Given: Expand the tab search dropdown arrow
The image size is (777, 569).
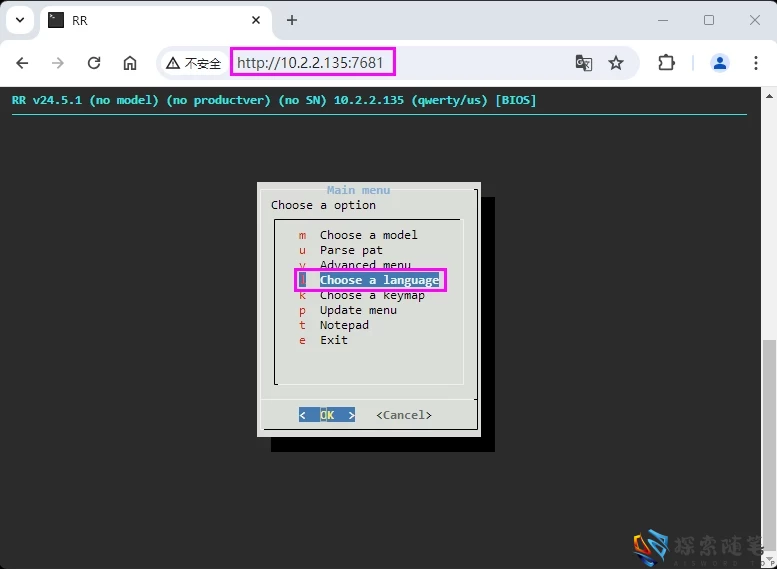Looking at the screenshot, I should pyautogui.click(x=20, y=20).
